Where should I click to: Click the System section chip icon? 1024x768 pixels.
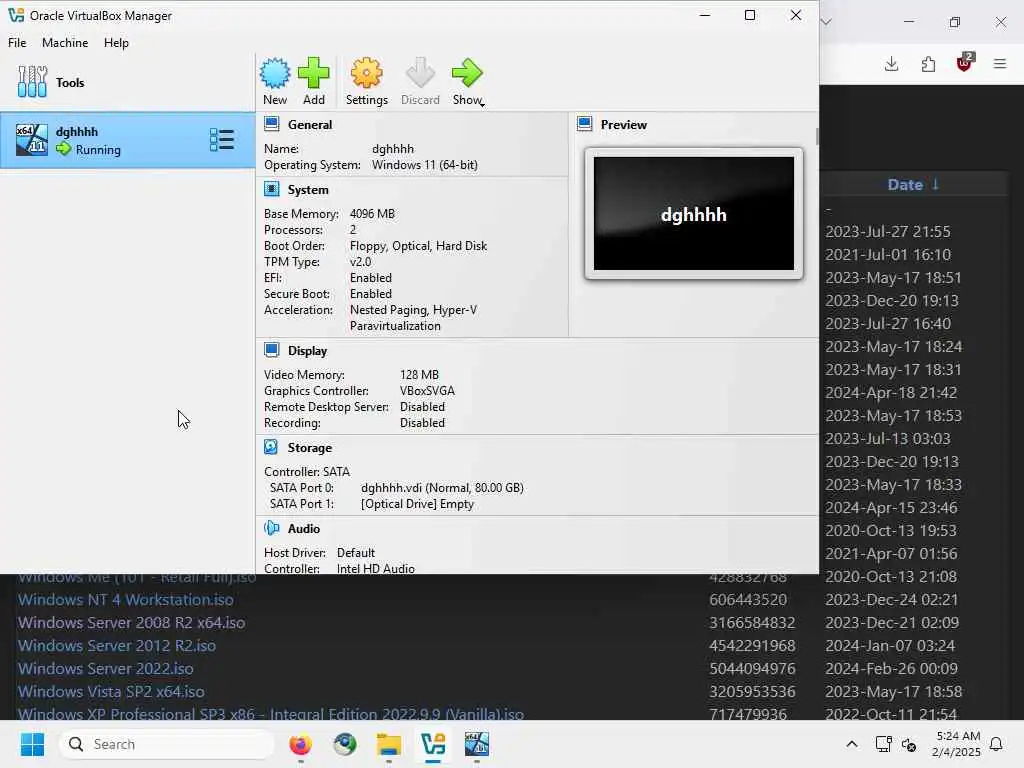coord(272,189)
